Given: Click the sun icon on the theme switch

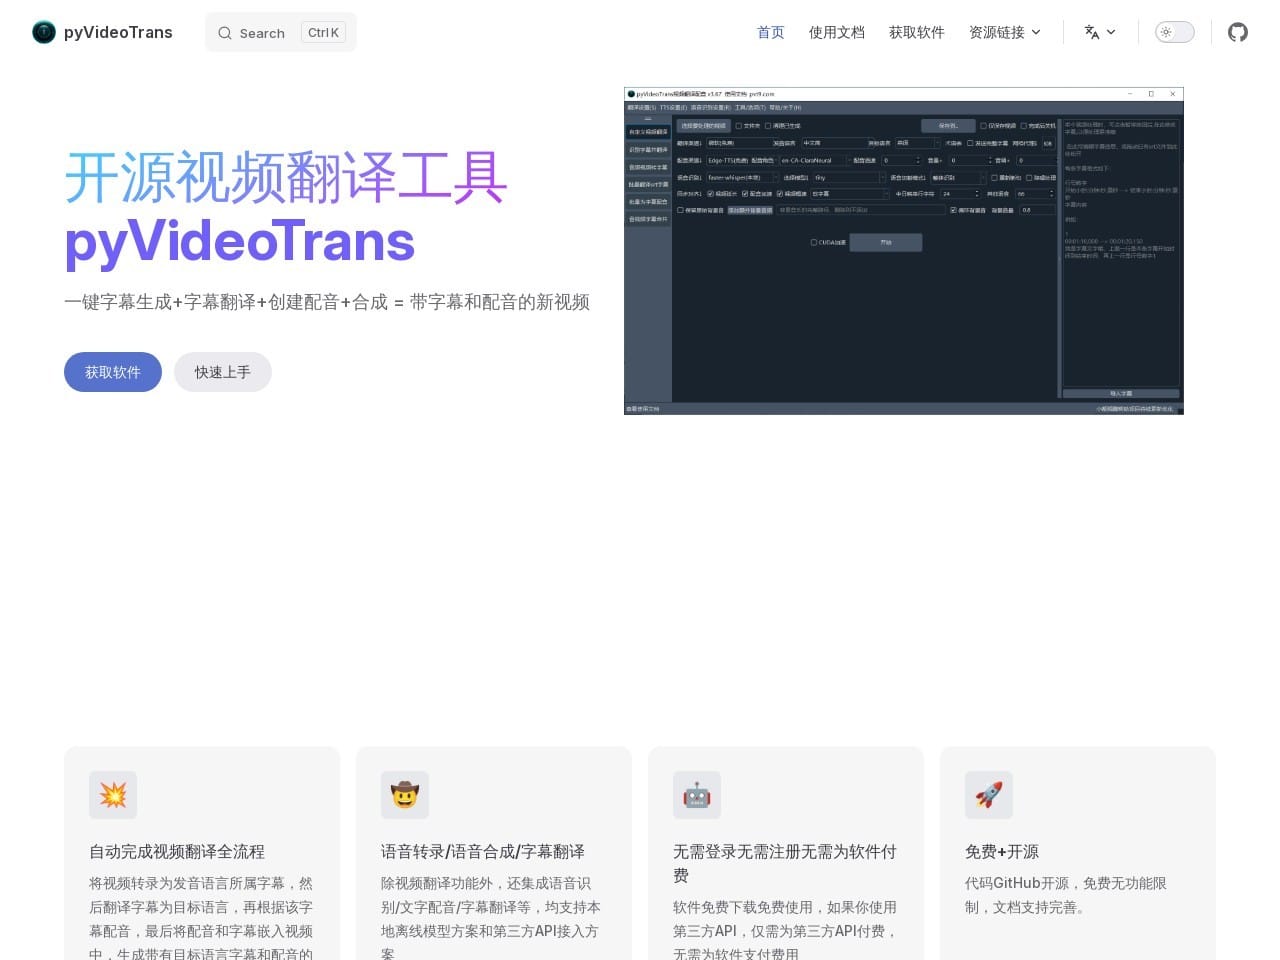Looking at the screenshot, I should pos(1166,32).
